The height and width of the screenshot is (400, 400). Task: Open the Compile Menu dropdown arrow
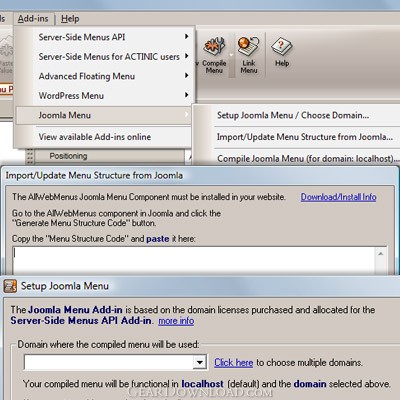pyautogui.click(x=232, y=55)
